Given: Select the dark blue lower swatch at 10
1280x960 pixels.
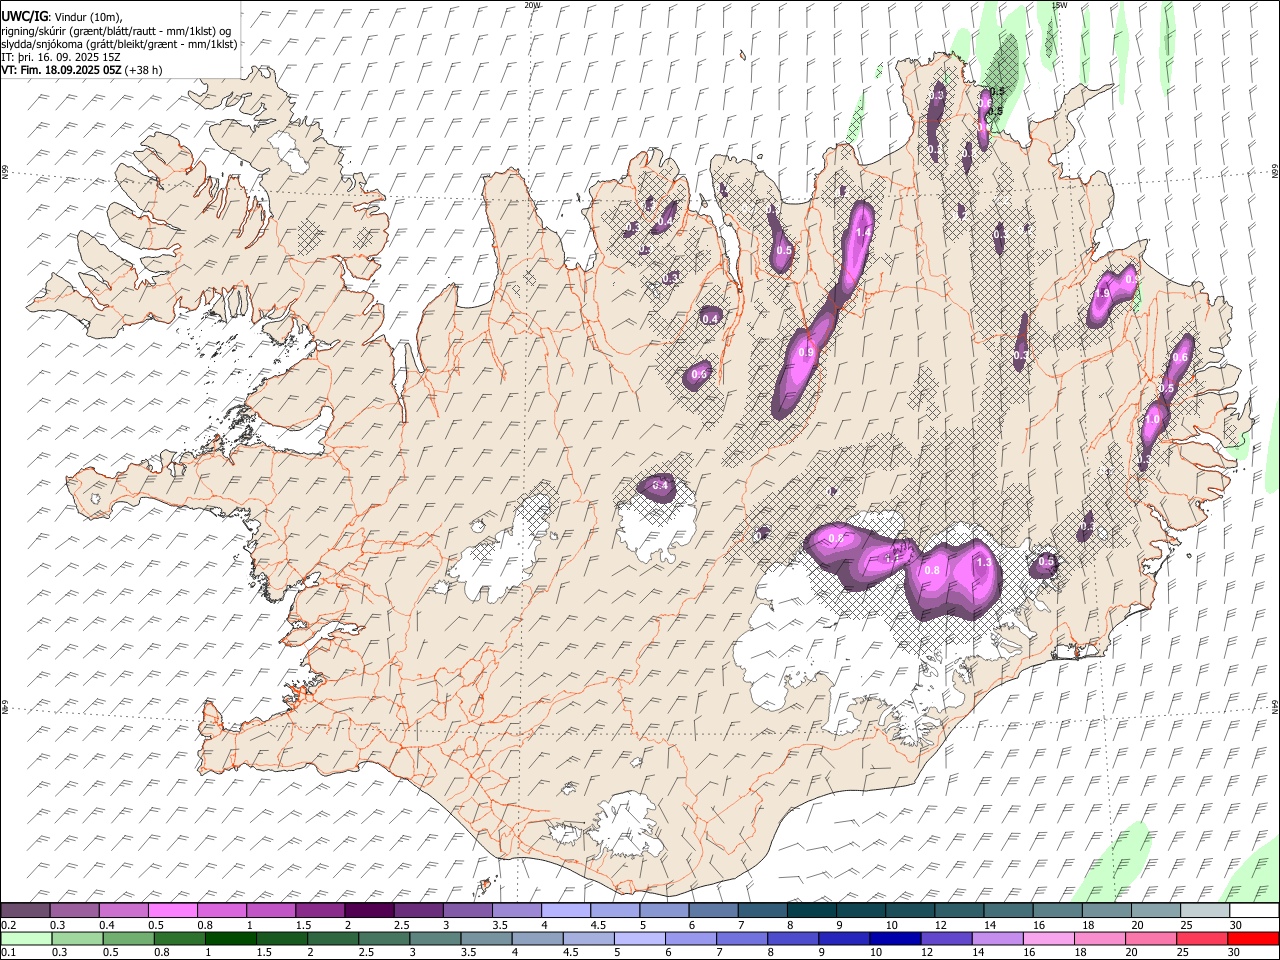Looking at the screenshot, I should [895, 938].
